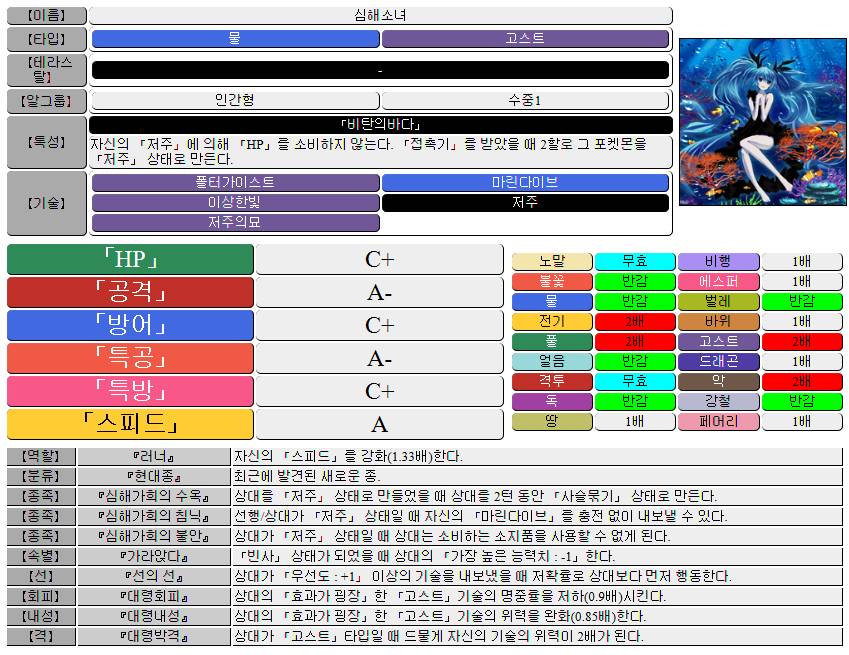Click the 수중1 egg group cell

click(x=525, y=100)
